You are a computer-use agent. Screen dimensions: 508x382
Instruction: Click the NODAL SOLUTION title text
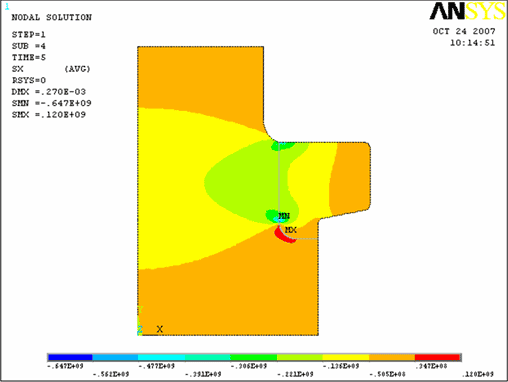click(x=52, y=17)
